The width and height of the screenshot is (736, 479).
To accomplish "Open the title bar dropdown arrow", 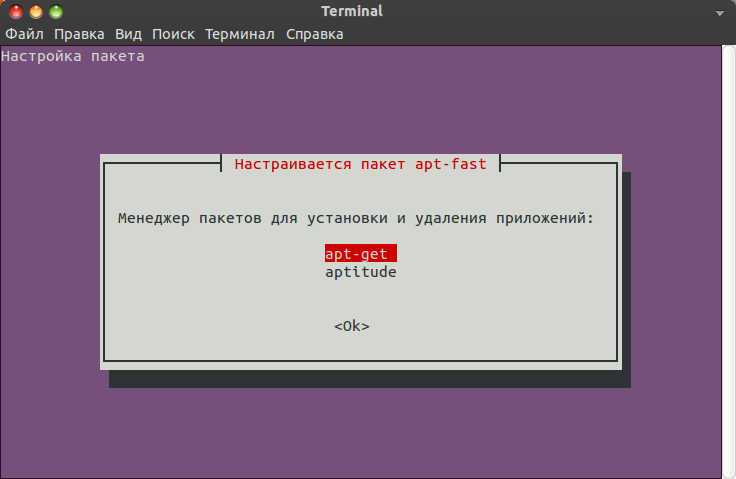I will [720, 13].
